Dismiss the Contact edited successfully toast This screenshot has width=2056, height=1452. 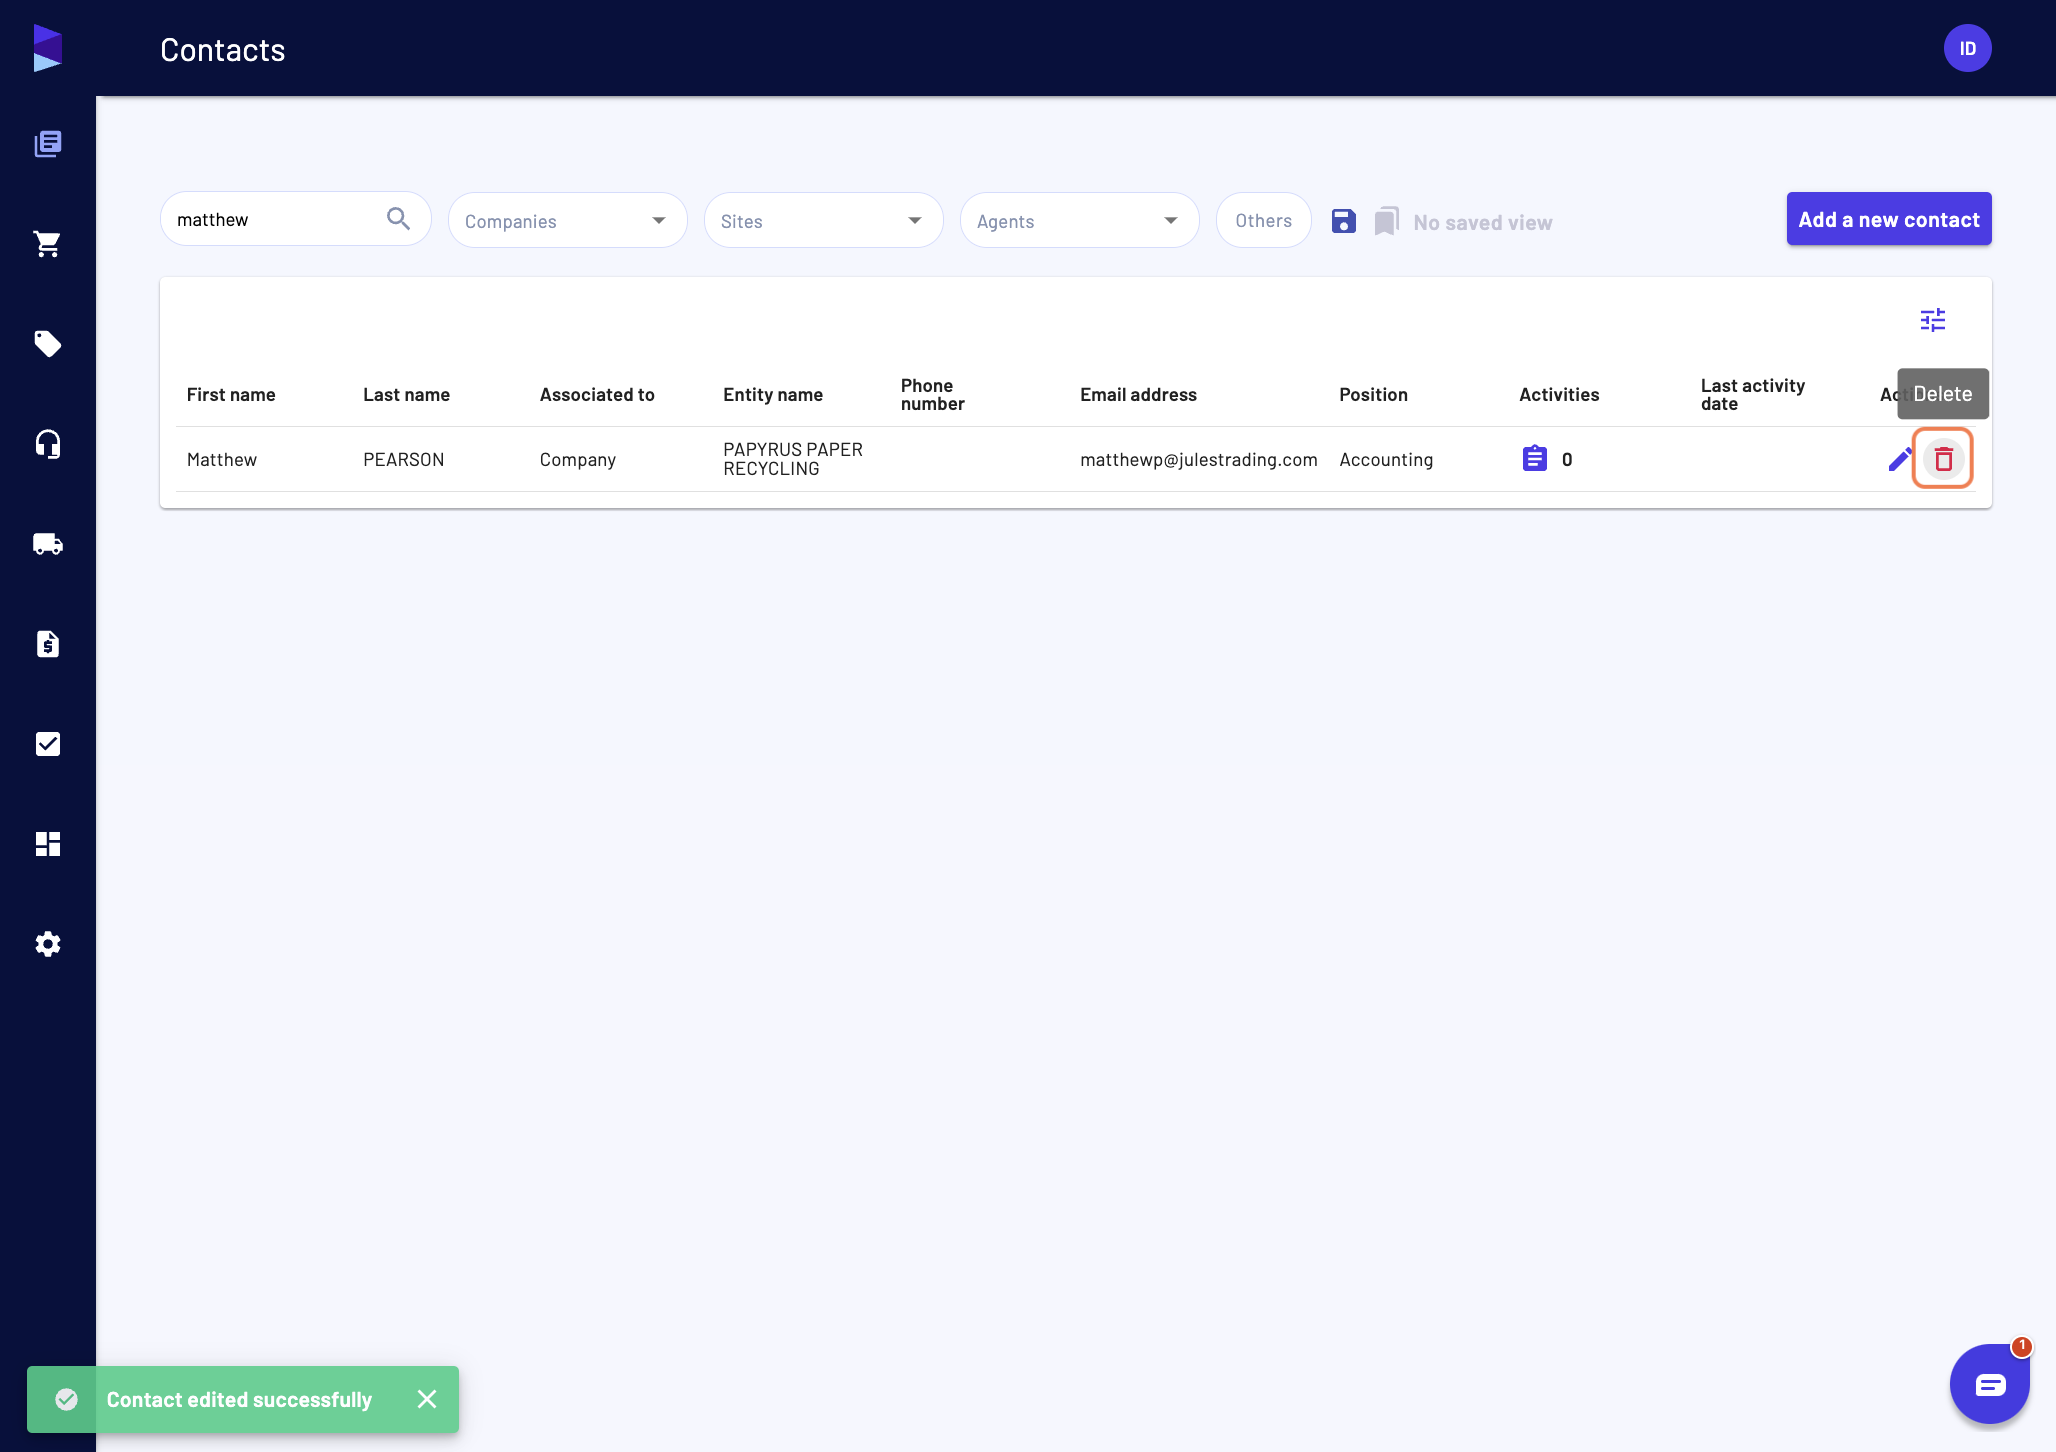[x=427, y=1399]
